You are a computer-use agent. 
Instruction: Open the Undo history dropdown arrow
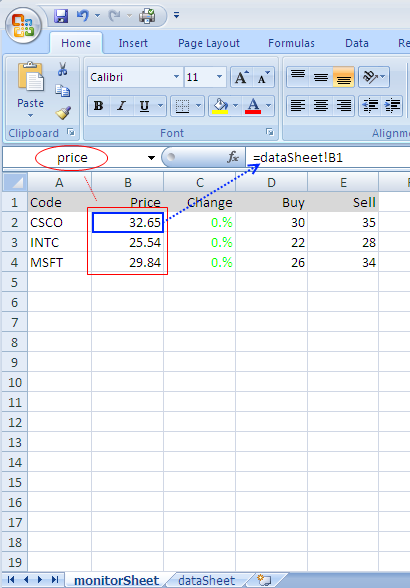tap(98, 16)
